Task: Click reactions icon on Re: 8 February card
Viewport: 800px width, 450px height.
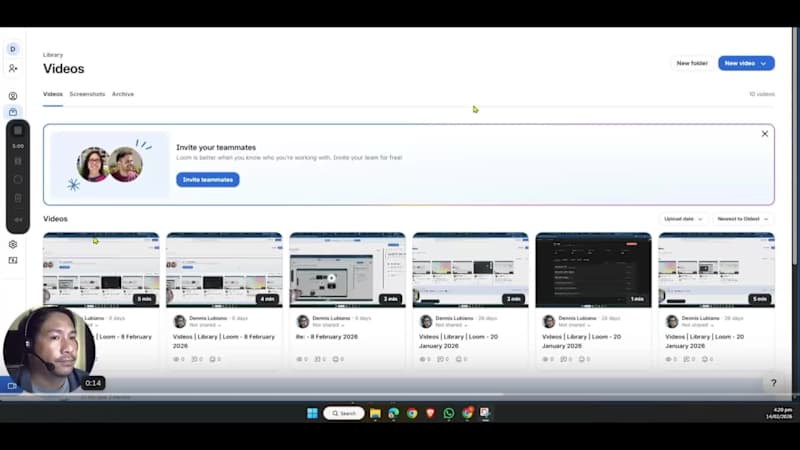Action: (338, 359)
